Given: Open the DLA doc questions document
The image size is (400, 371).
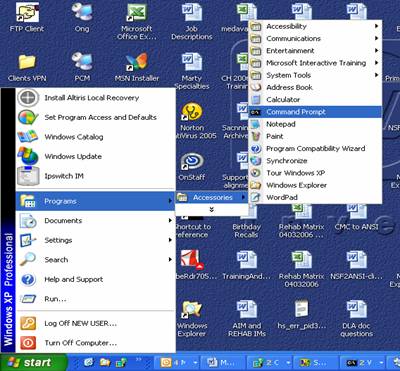Looking at the screenshot, I should click(x=356, y=319).
